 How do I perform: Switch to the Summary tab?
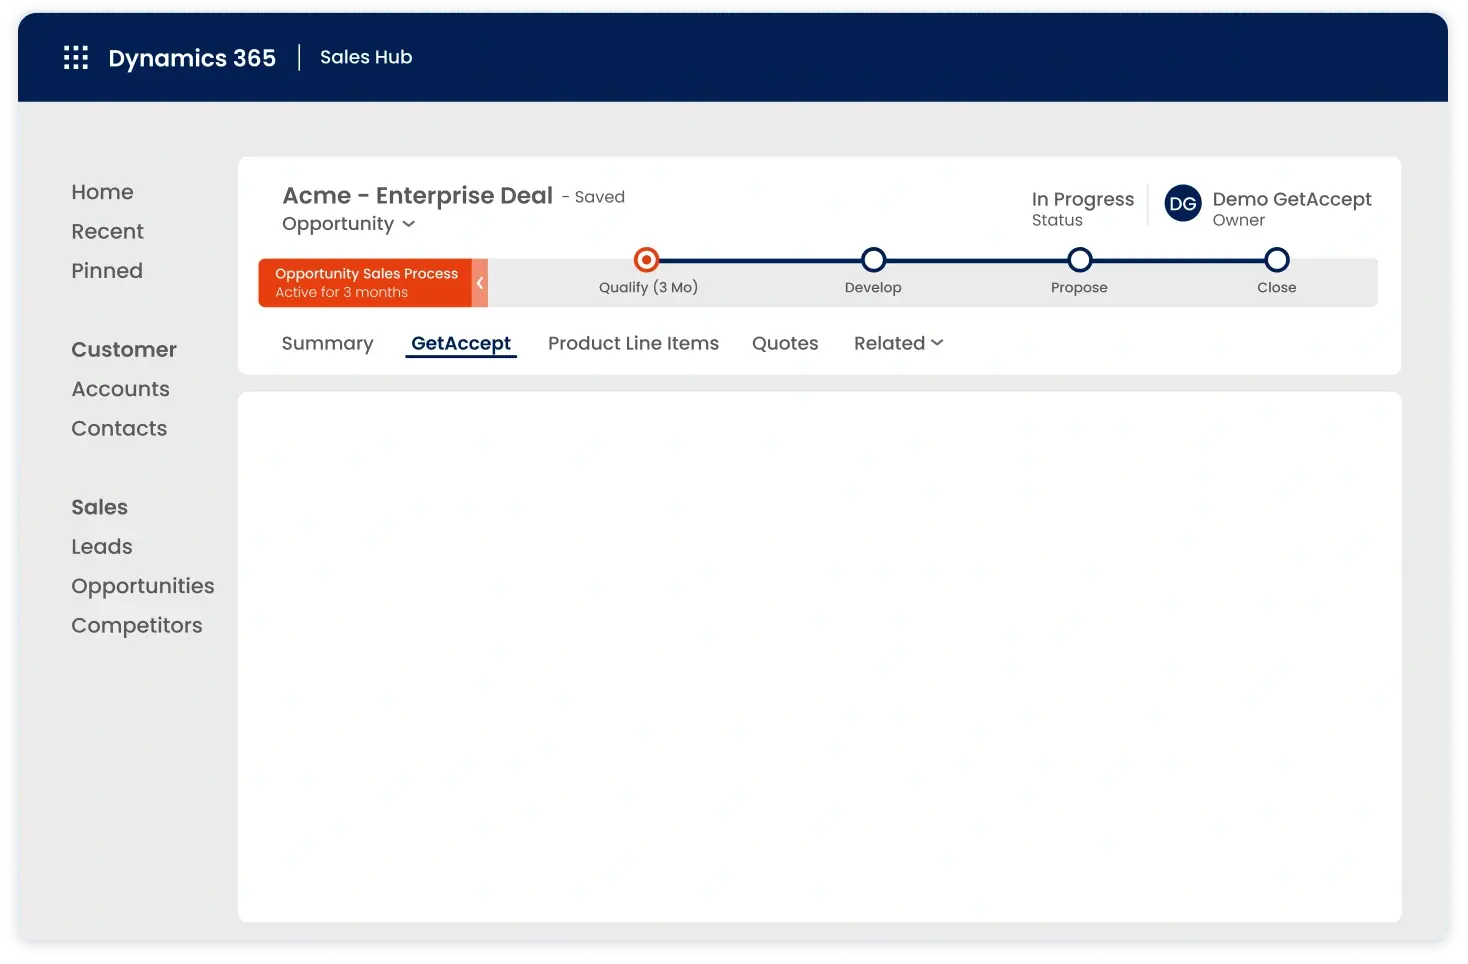327,343
